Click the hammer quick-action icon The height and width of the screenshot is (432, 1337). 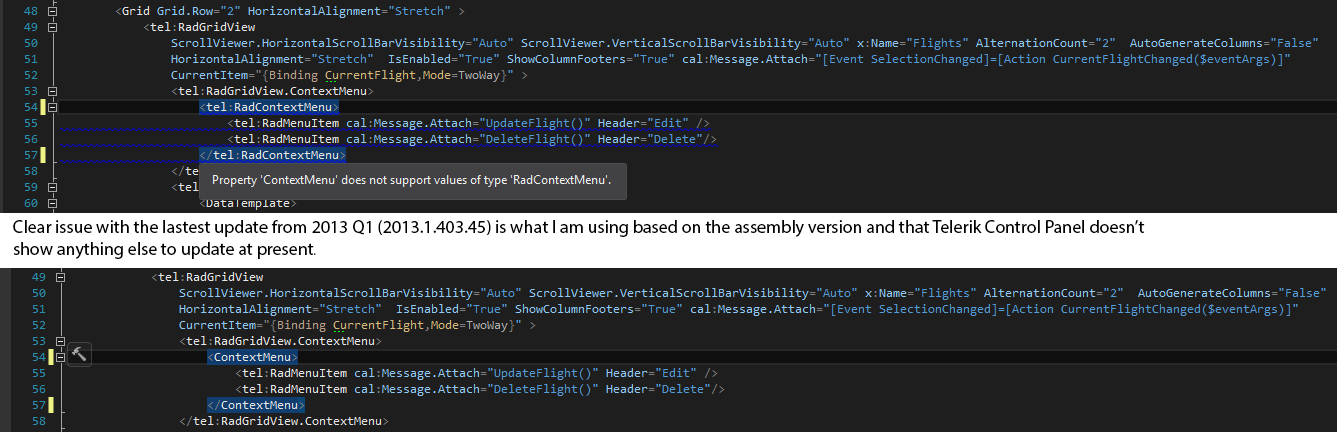[79, 355]
